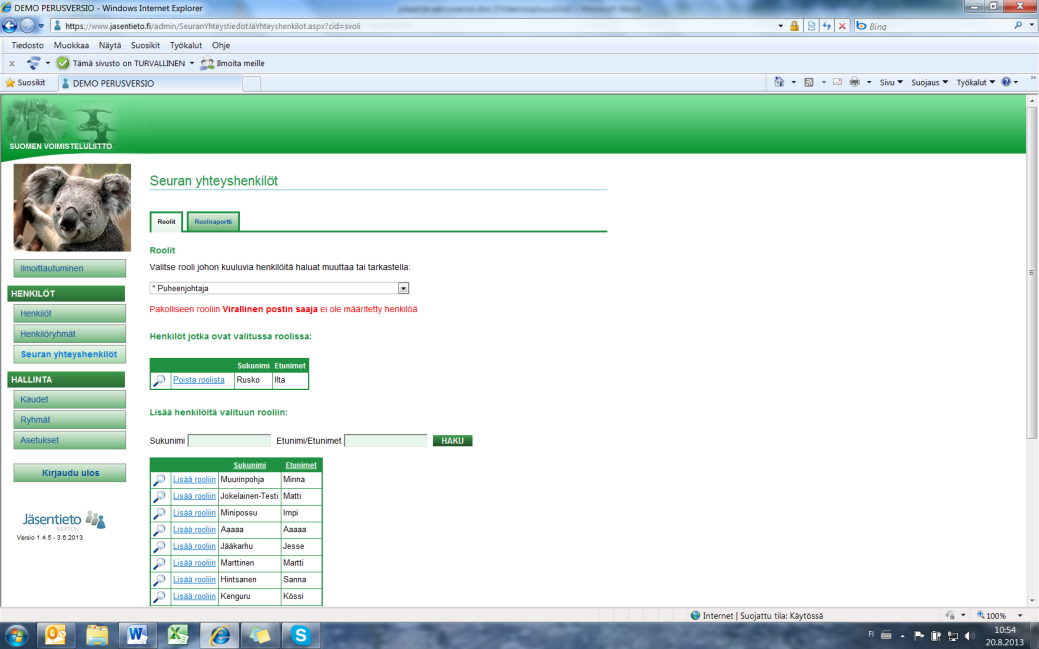The height and width of the screenshot is (649, 1039).
Task: Click the magnifier icon beside Aaaaa
Action: (159, 530)
